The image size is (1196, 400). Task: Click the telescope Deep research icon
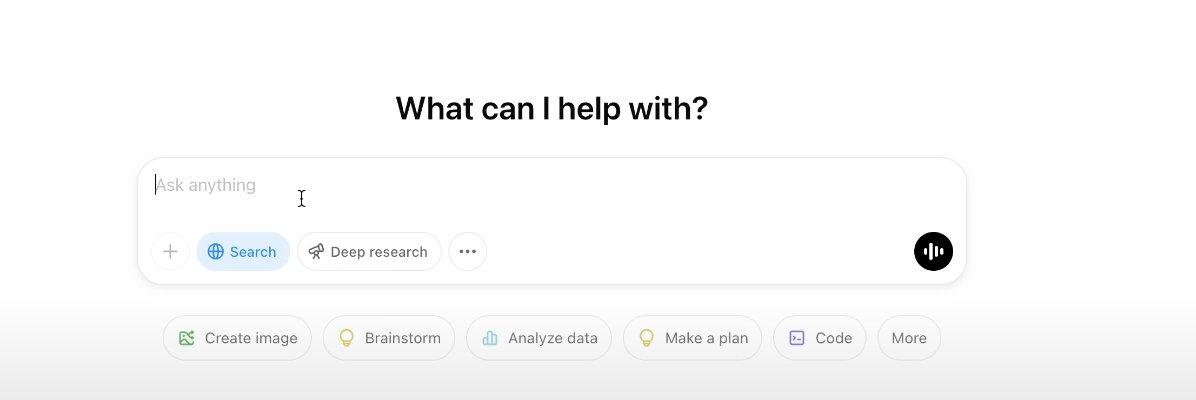tap(316, 252)
